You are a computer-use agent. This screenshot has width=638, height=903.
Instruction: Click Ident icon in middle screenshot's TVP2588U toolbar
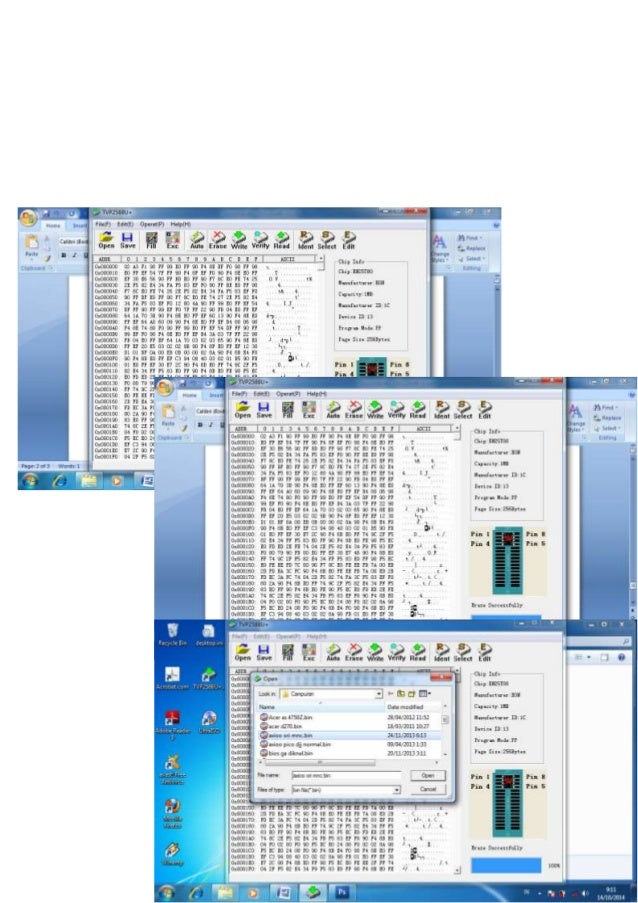click(x=442, y=409)
